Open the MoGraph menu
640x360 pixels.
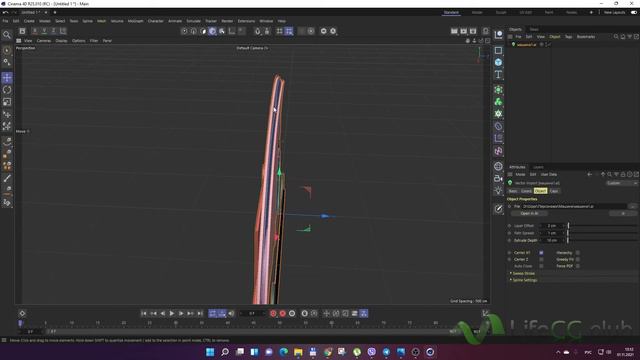tap(136, 21)
